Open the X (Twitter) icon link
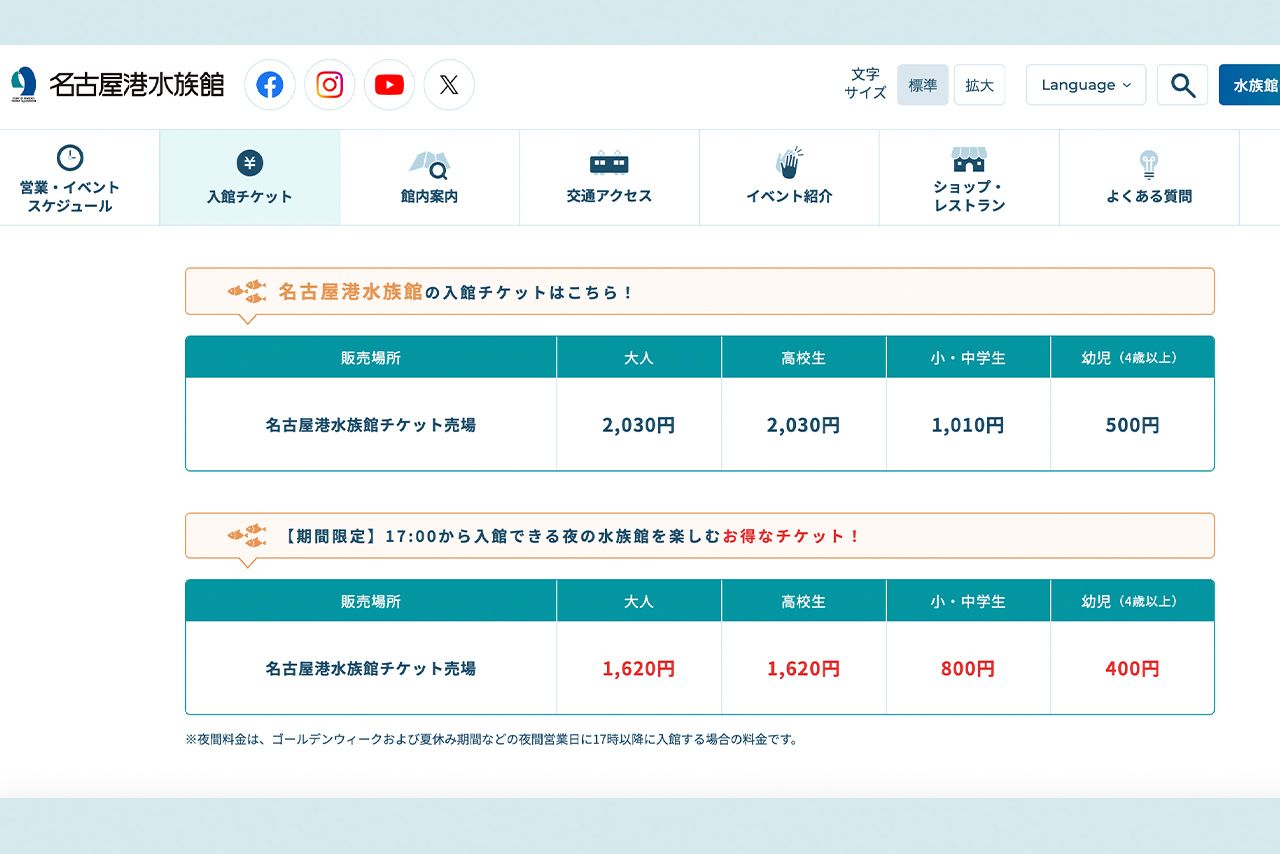1280x854 pixels. coord(449,85)
